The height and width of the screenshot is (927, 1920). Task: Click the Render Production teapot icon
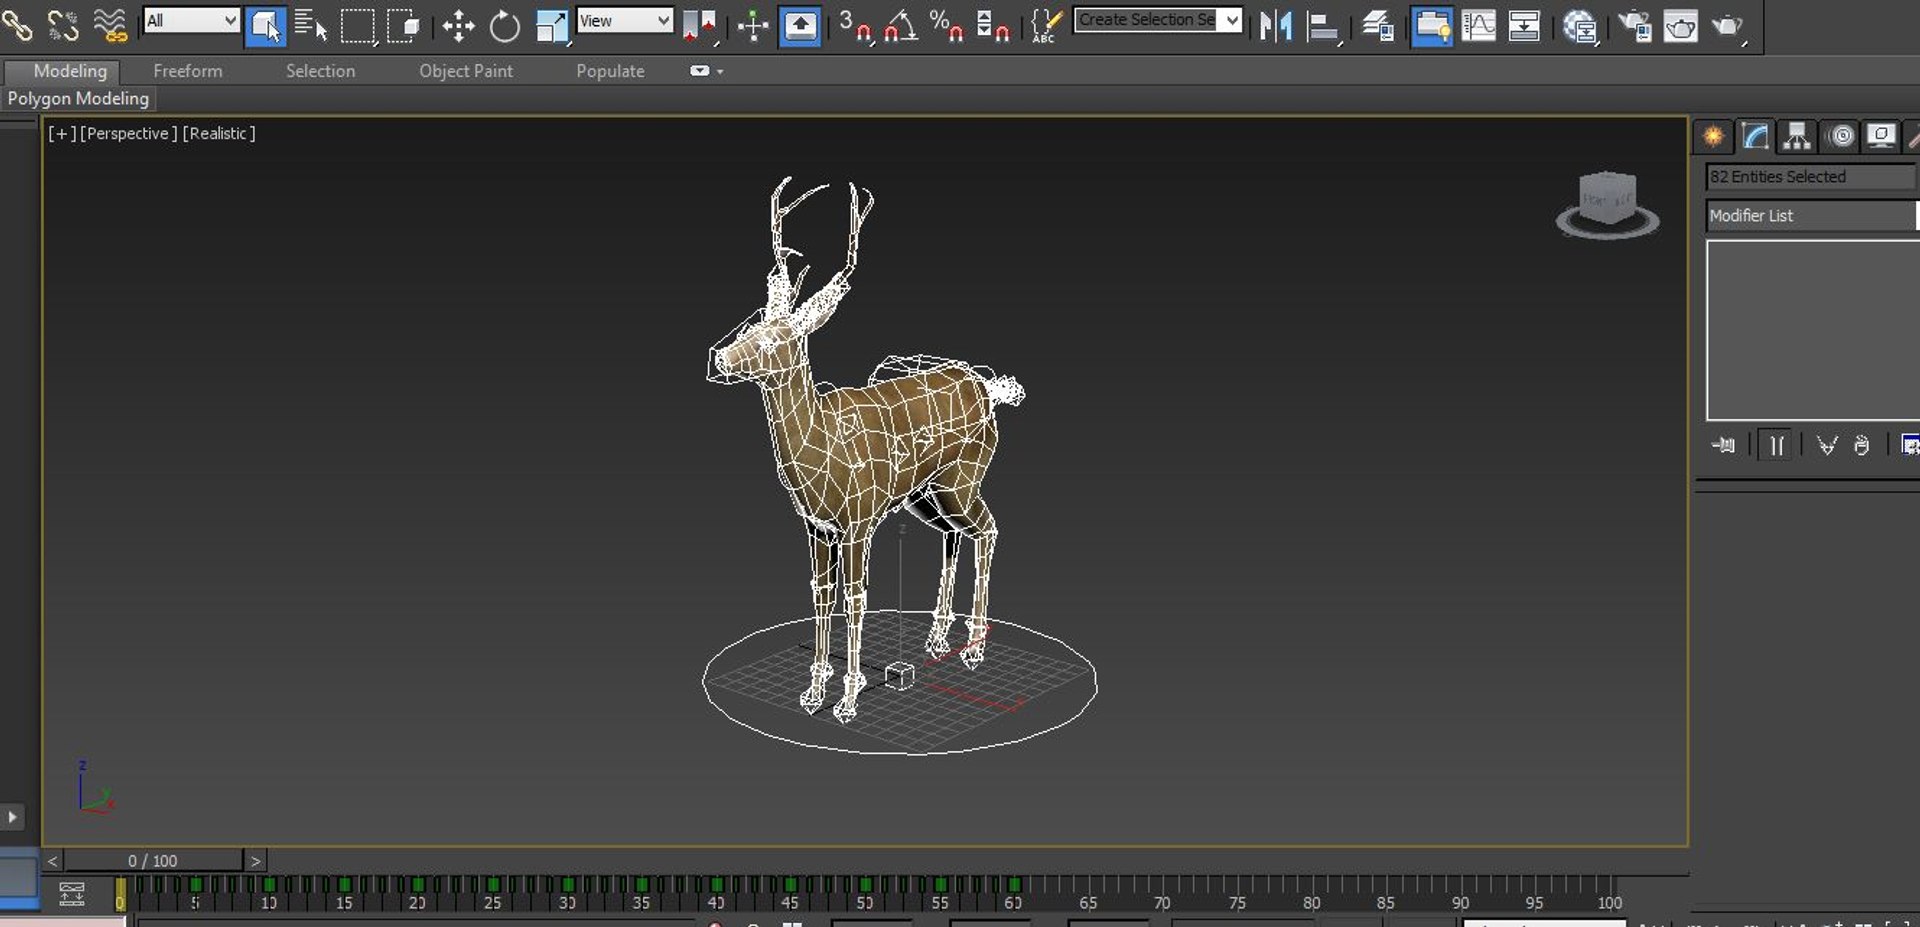pyautogui.click(x=1727, y=26)
